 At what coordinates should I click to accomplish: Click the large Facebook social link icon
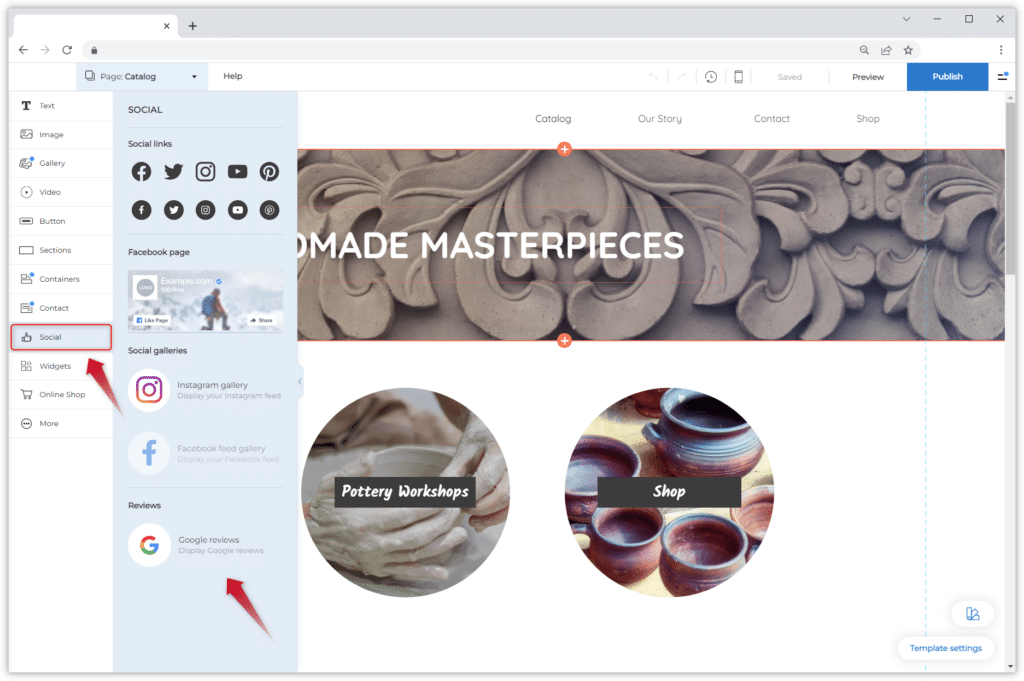tap(142, 172)
